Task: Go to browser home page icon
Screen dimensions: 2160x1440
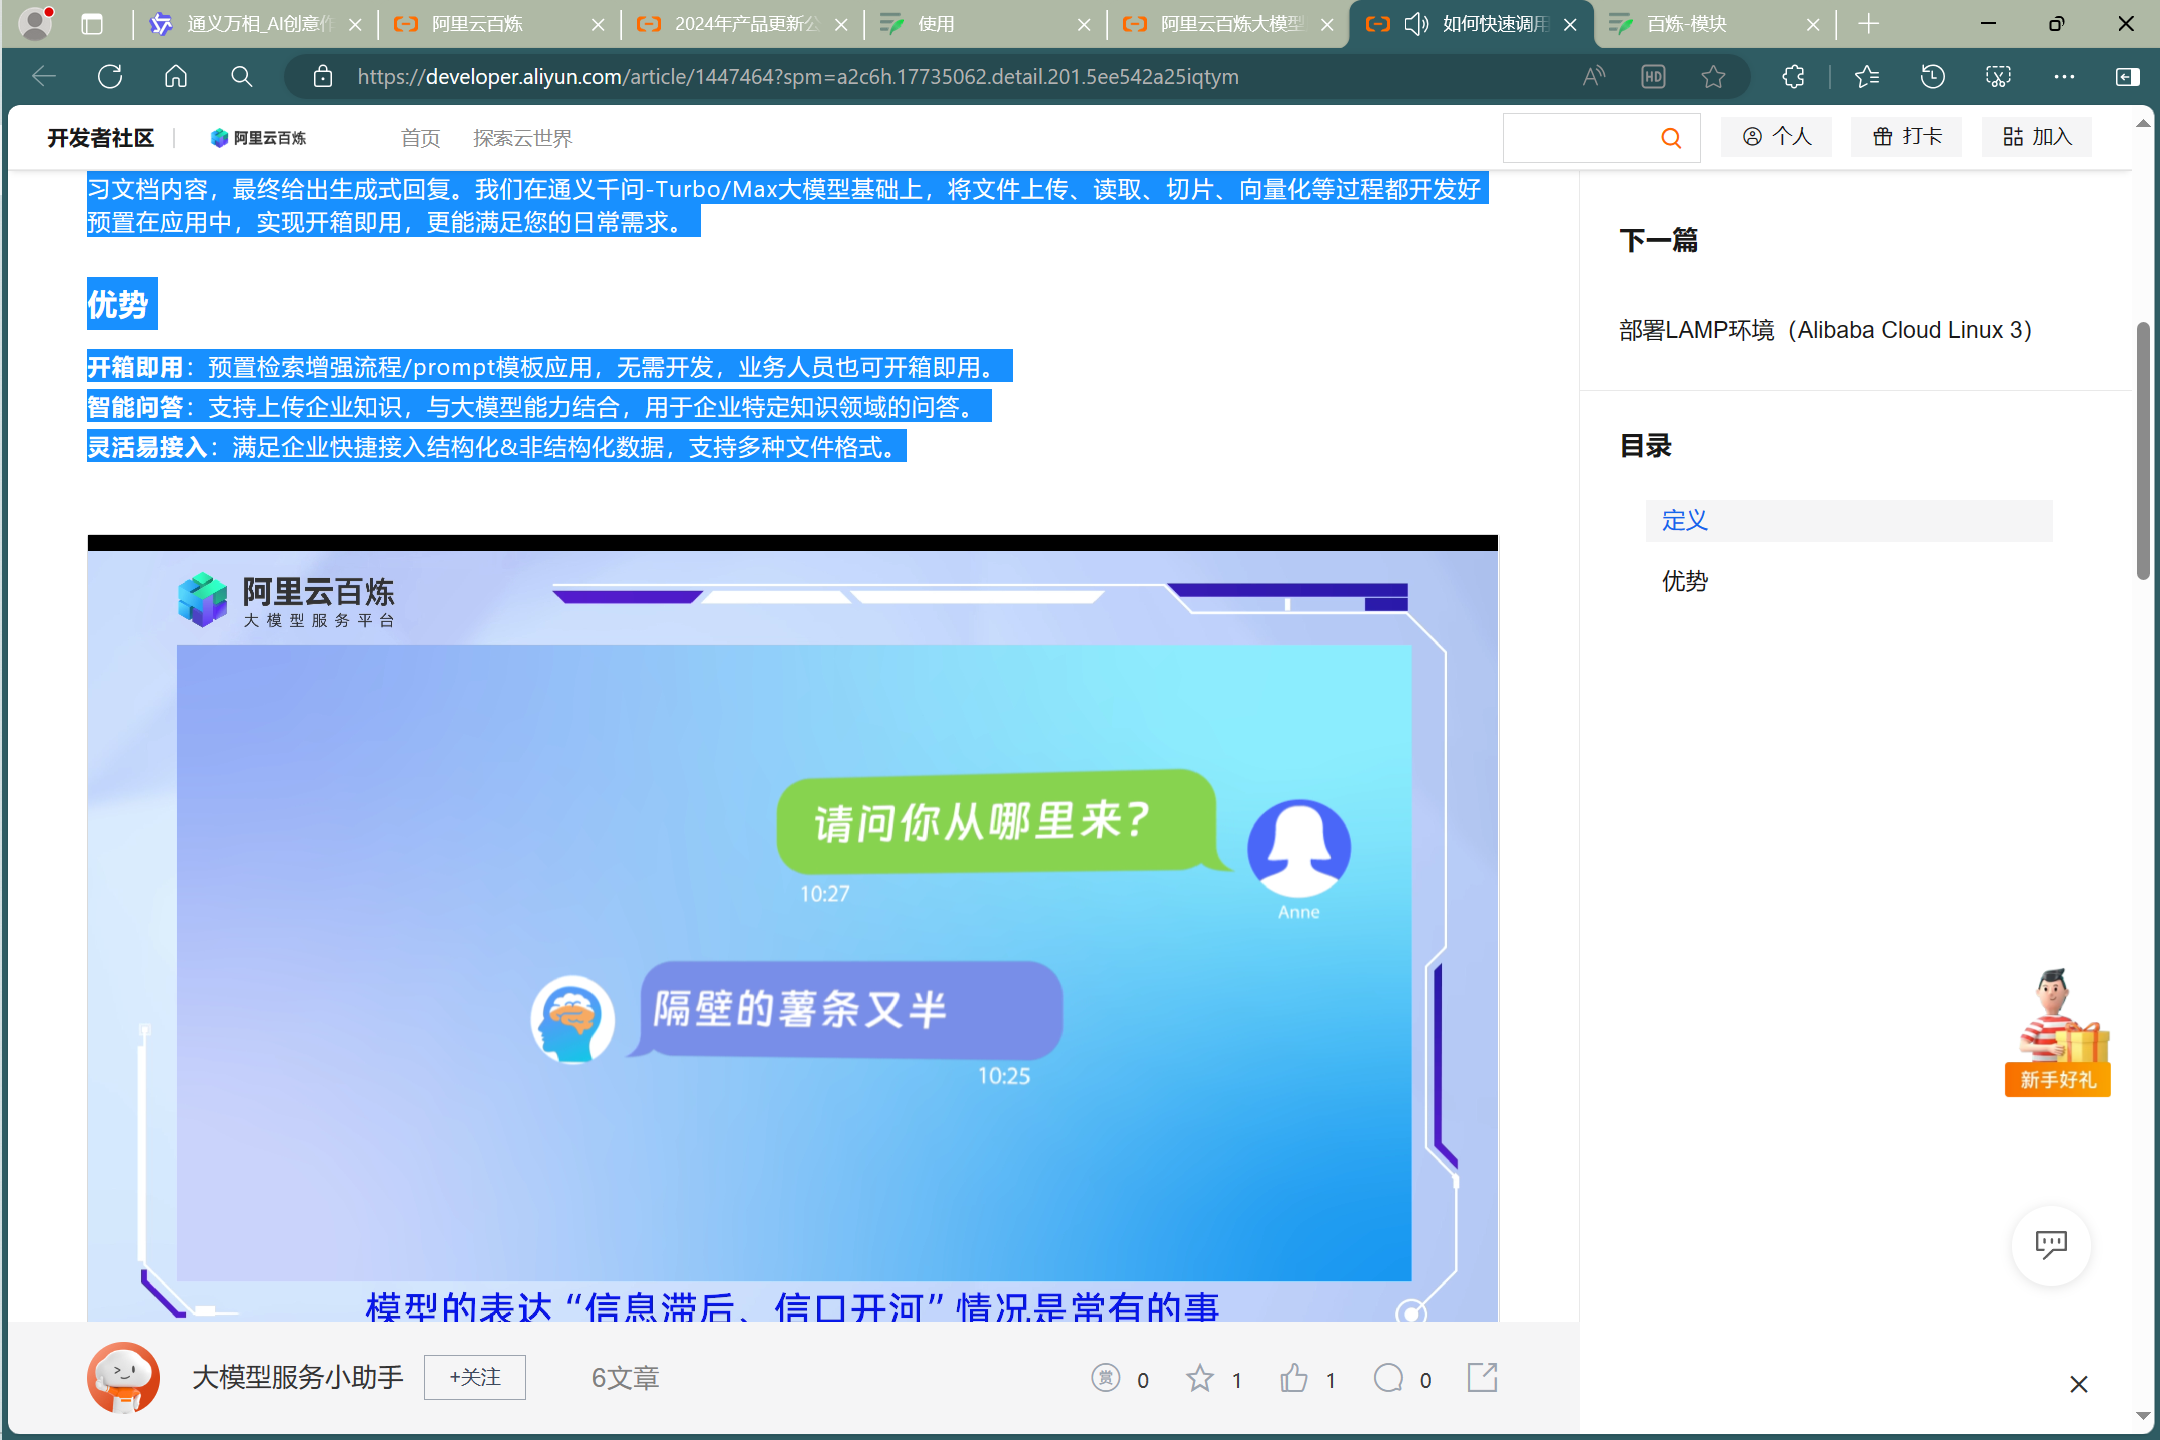Action: pyautogui.click(x=176, y=77)
